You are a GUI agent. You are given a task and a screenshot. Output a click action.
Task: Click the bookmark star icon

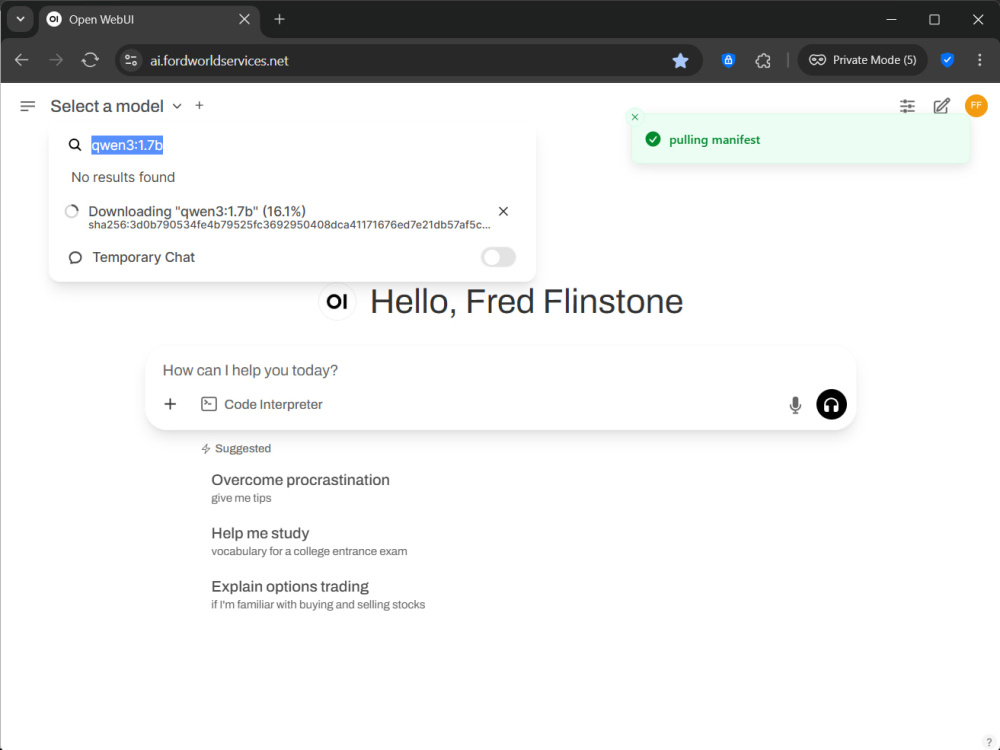(x=680, y=61)
